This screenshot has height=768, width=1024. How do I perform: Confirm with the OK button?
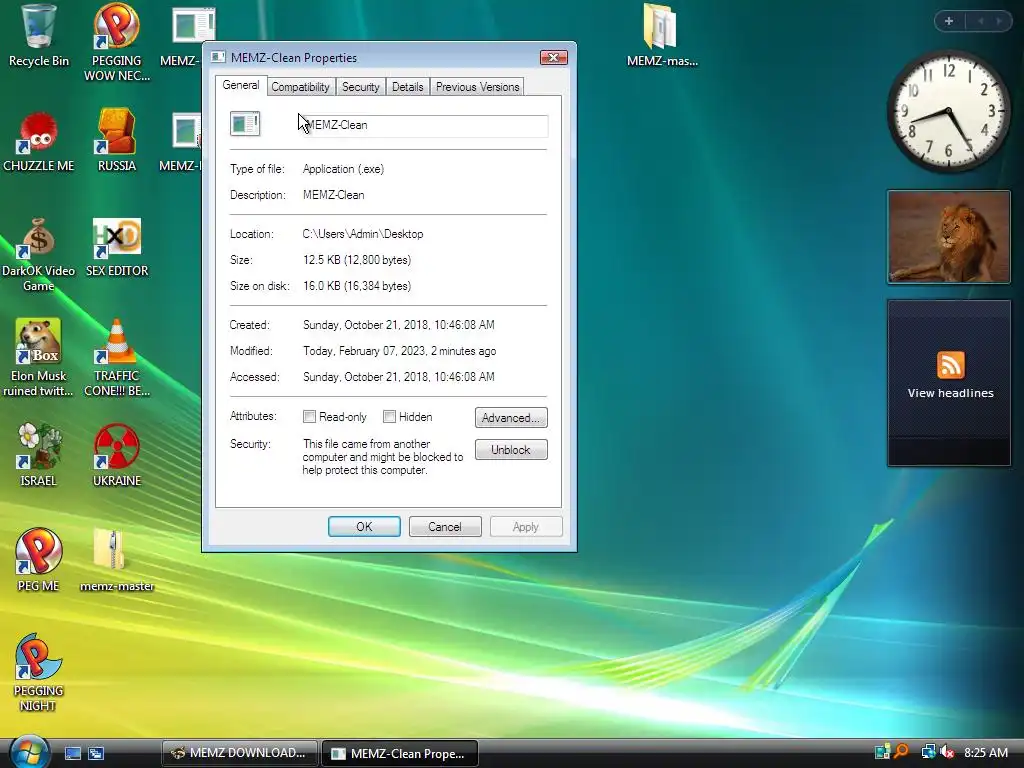pos(364,527)
